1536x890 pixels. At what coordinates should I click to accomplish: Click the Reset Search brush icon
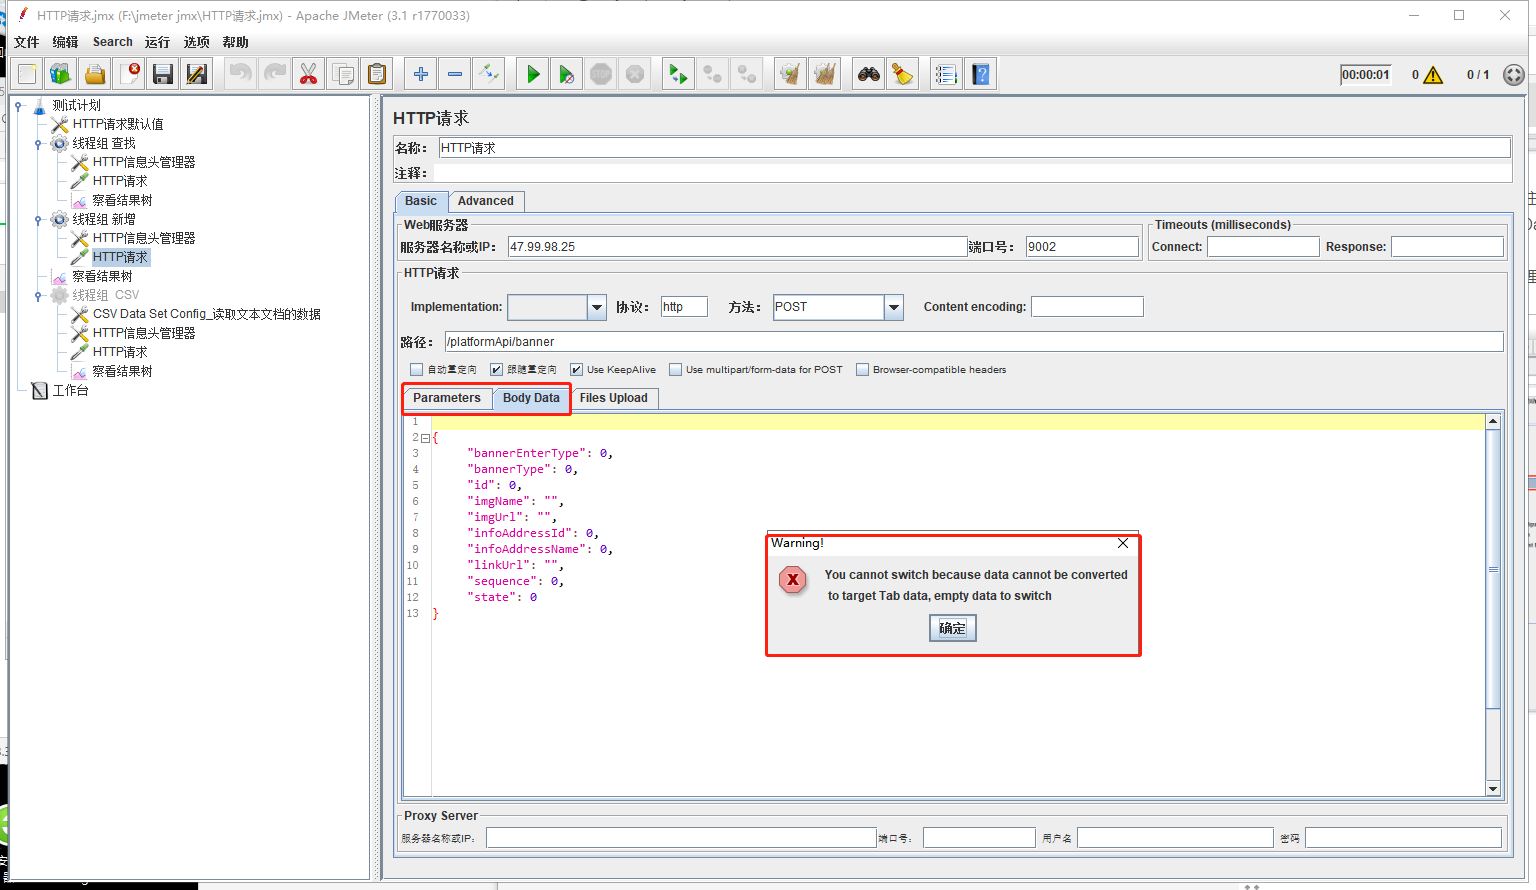[902, 74]
